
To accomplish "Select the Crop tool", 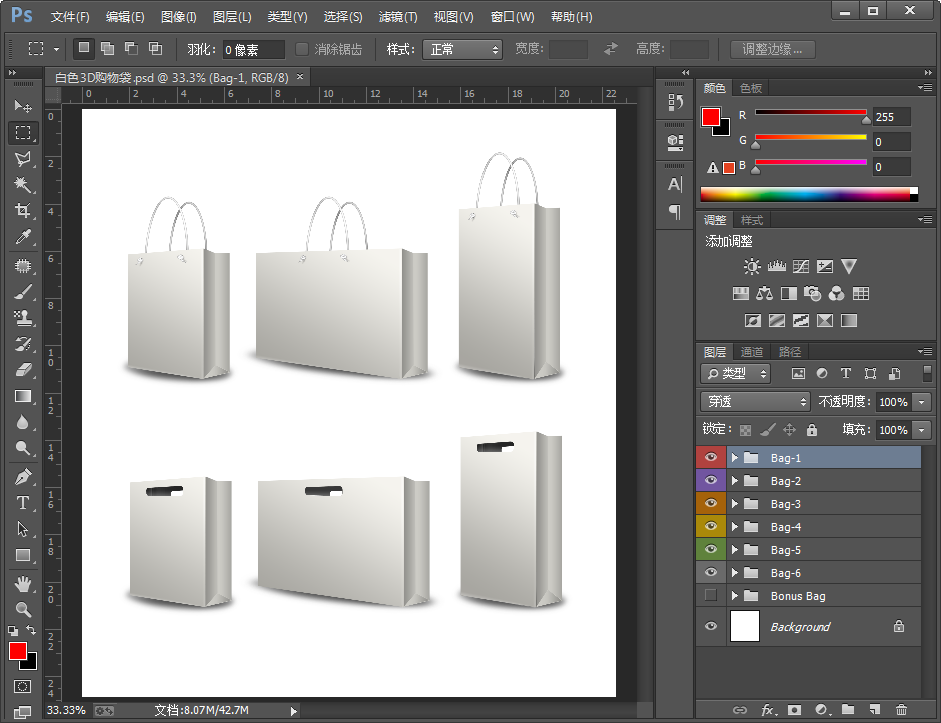I will (x=23, y=211).
